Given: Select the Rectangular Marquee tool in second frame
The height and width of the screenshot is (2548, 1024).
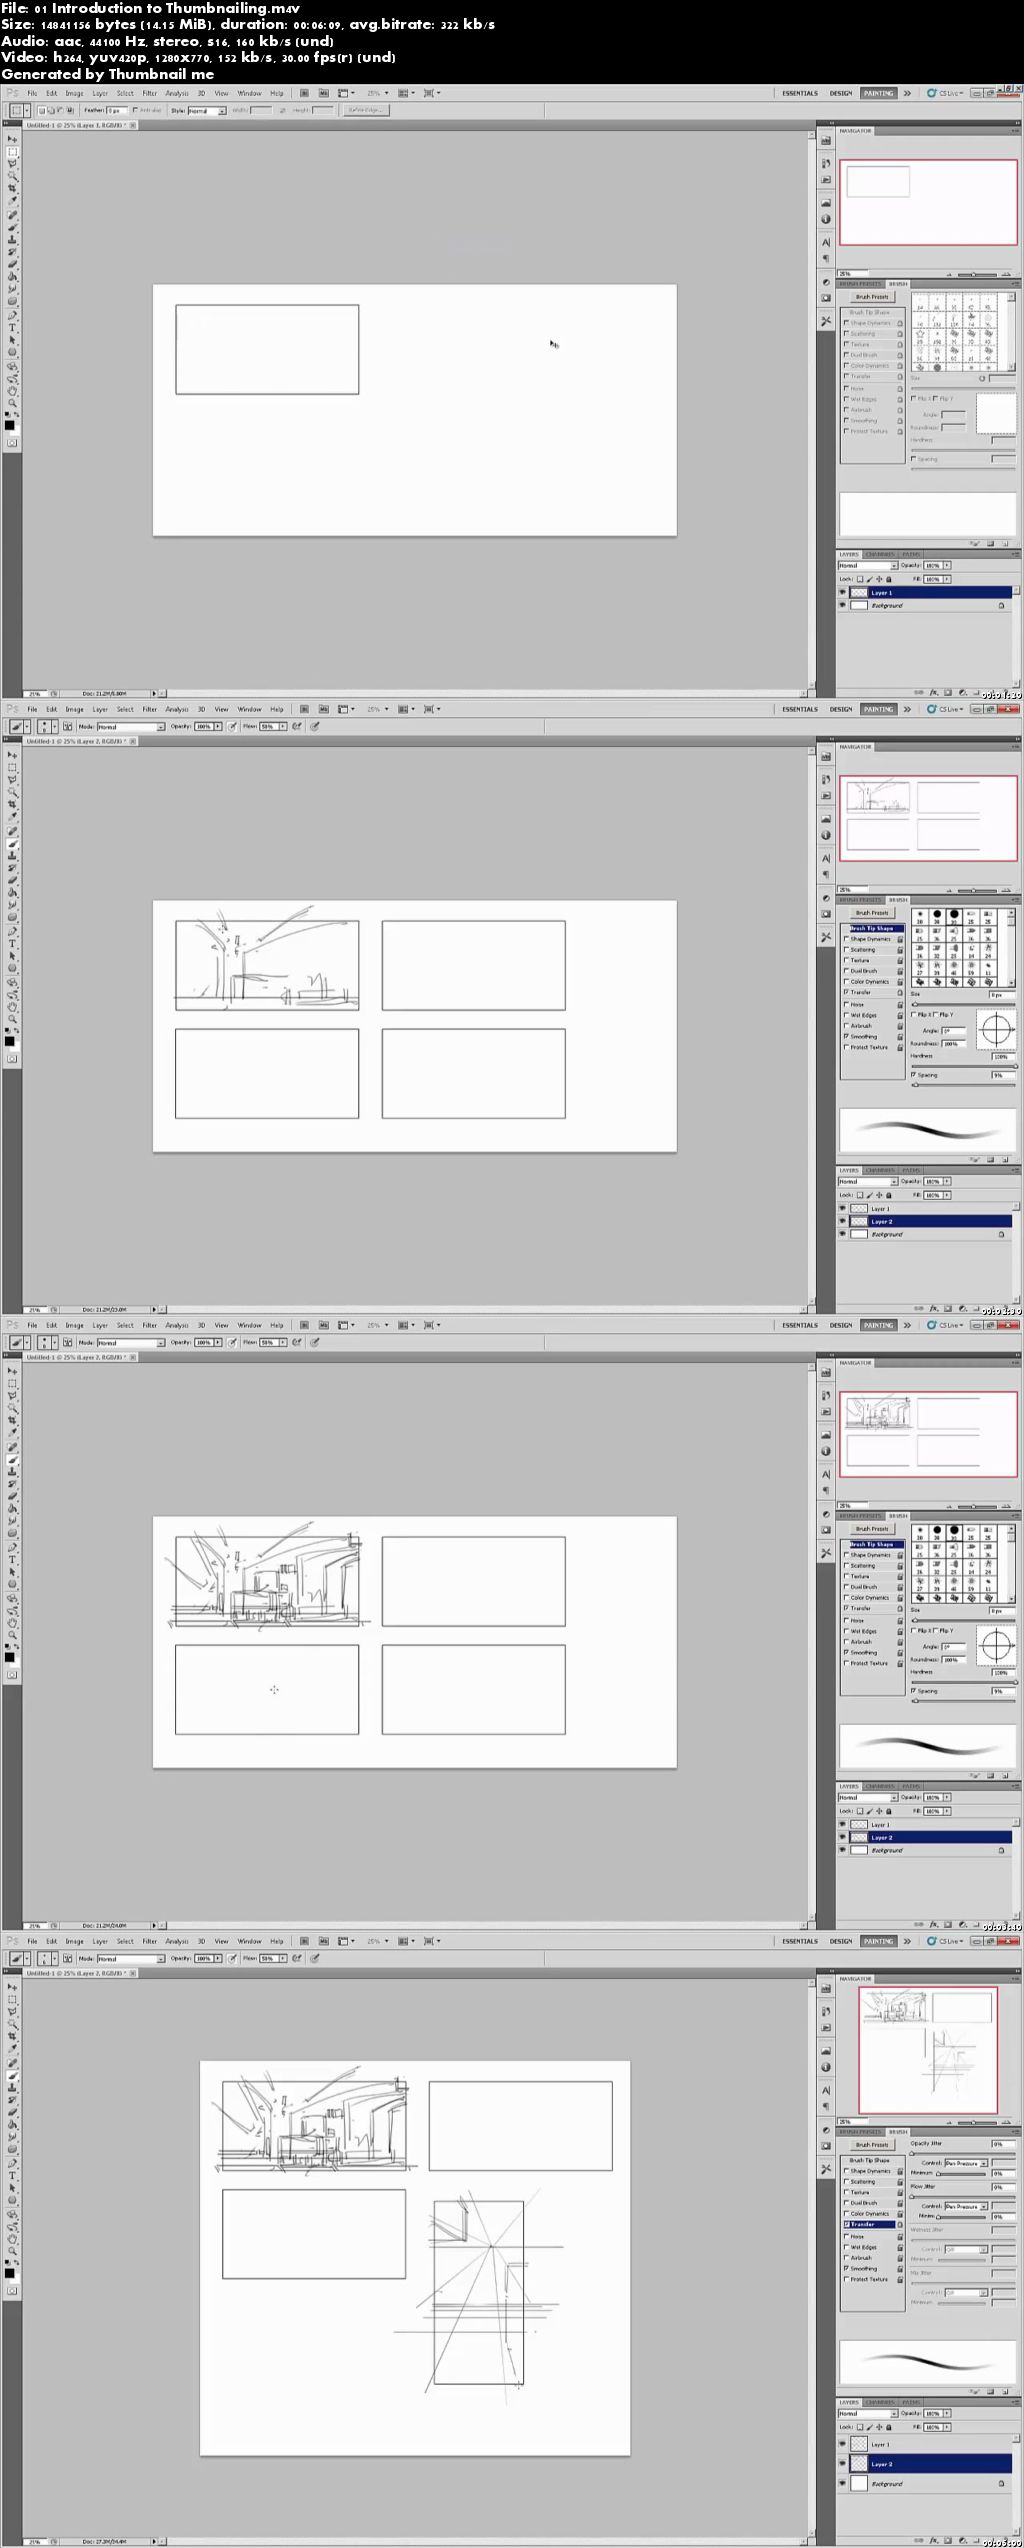Looking at the screenshot, I should [12, 768].
